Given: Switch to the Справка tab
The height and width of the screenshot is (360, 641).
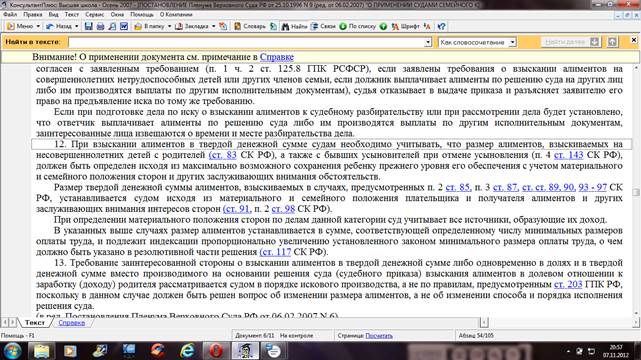Looking at the screenshot, I should click(x=72, y=323).
